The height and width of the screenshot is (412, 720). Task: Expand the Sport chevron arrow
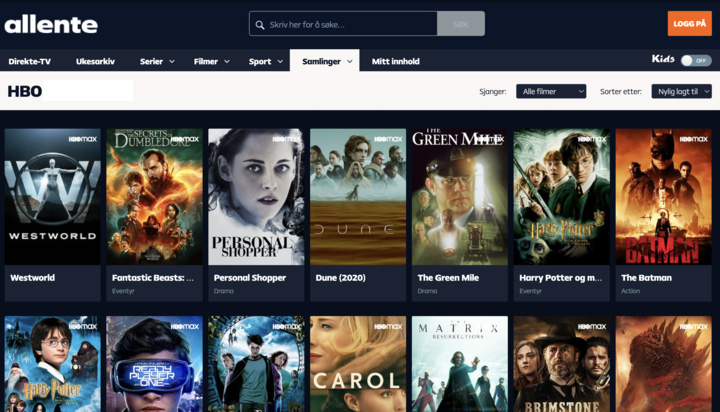pos(280,61)
